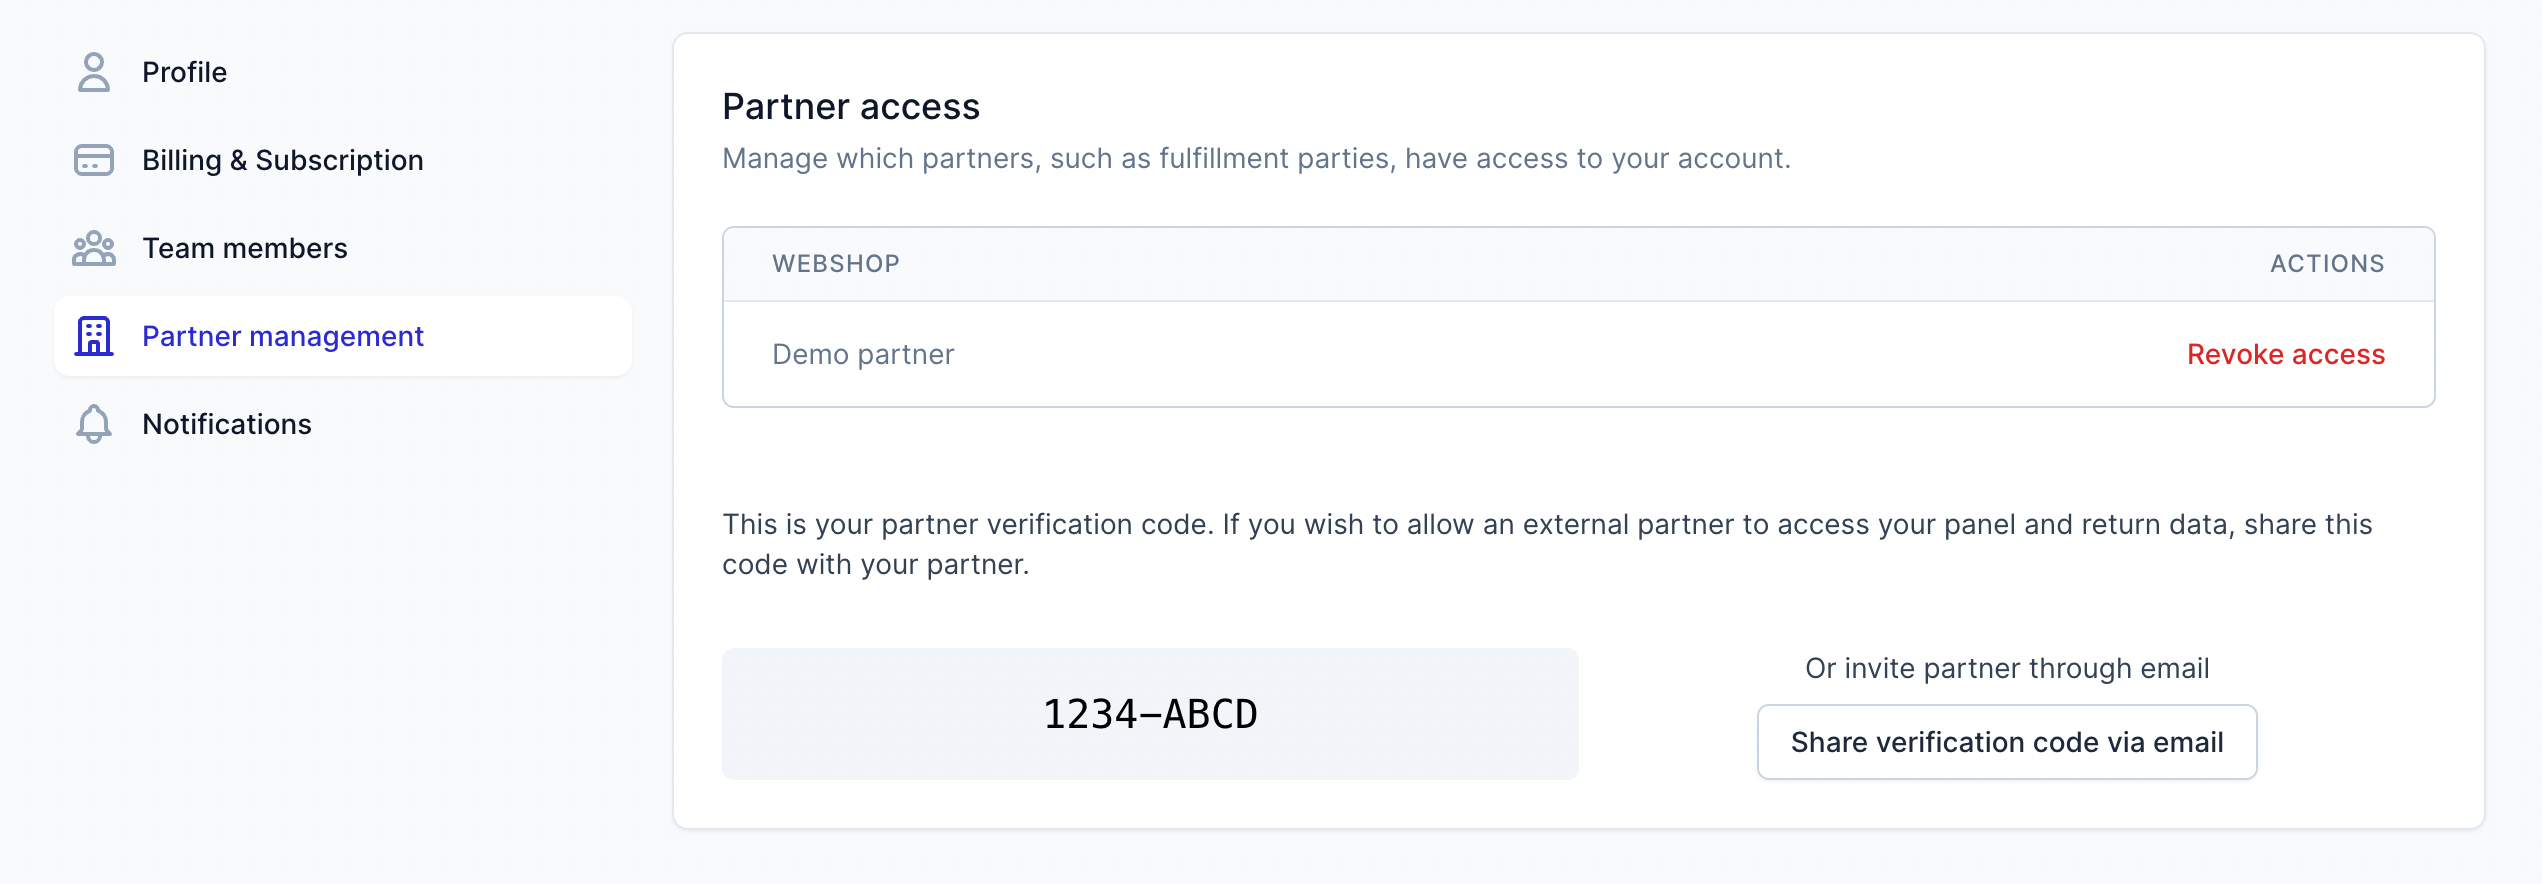
Task: Open the Team members section
Action: click(244, 248)
